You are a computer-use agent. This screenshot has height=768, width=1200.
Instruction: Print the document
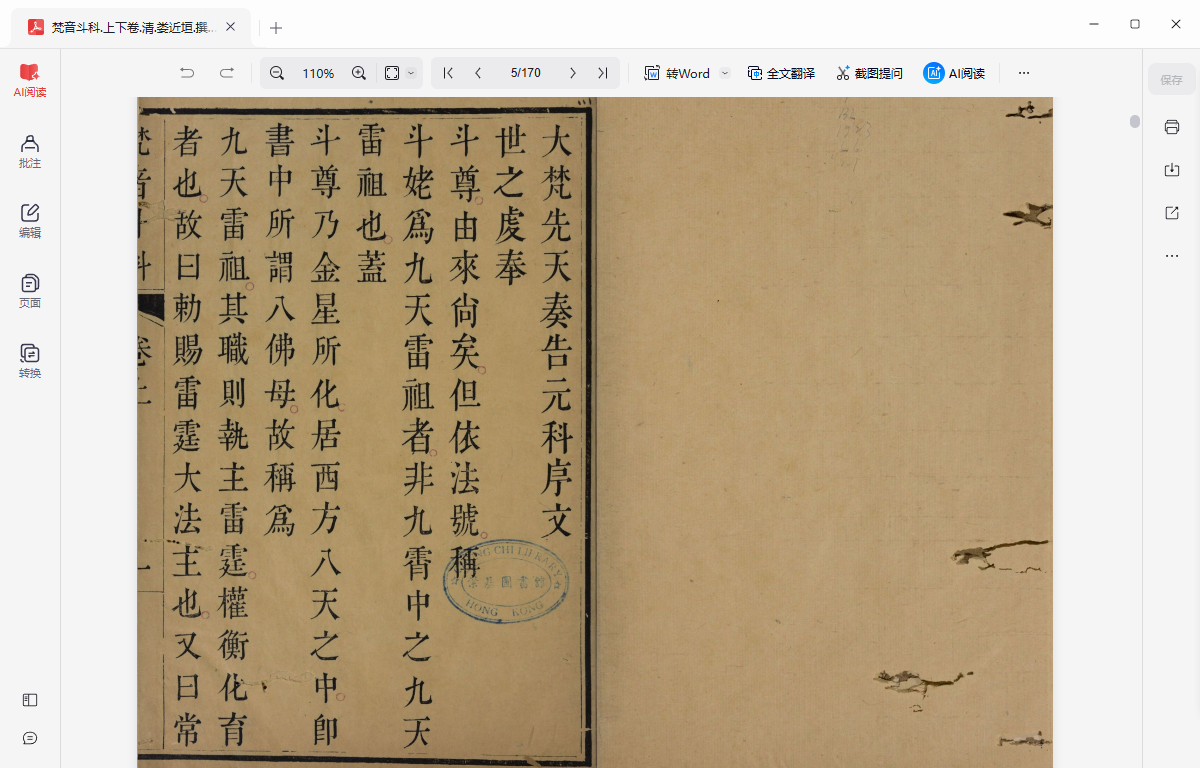point(1172,126)
